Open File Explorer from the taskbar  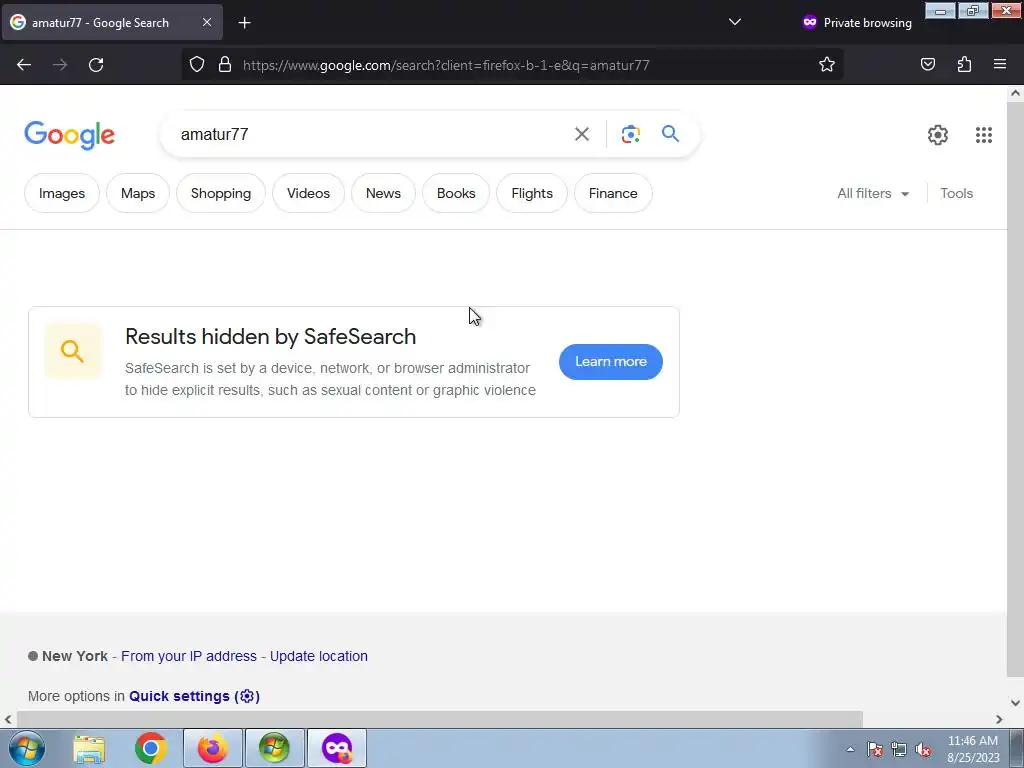89,748
